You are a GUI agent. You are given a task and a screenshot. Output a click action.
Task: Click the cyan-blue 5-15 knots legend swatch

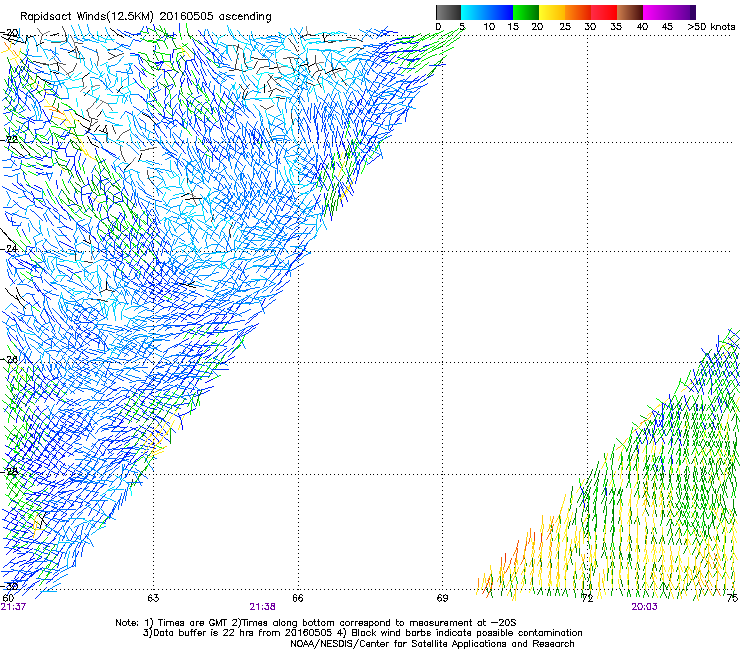point(487,12)
